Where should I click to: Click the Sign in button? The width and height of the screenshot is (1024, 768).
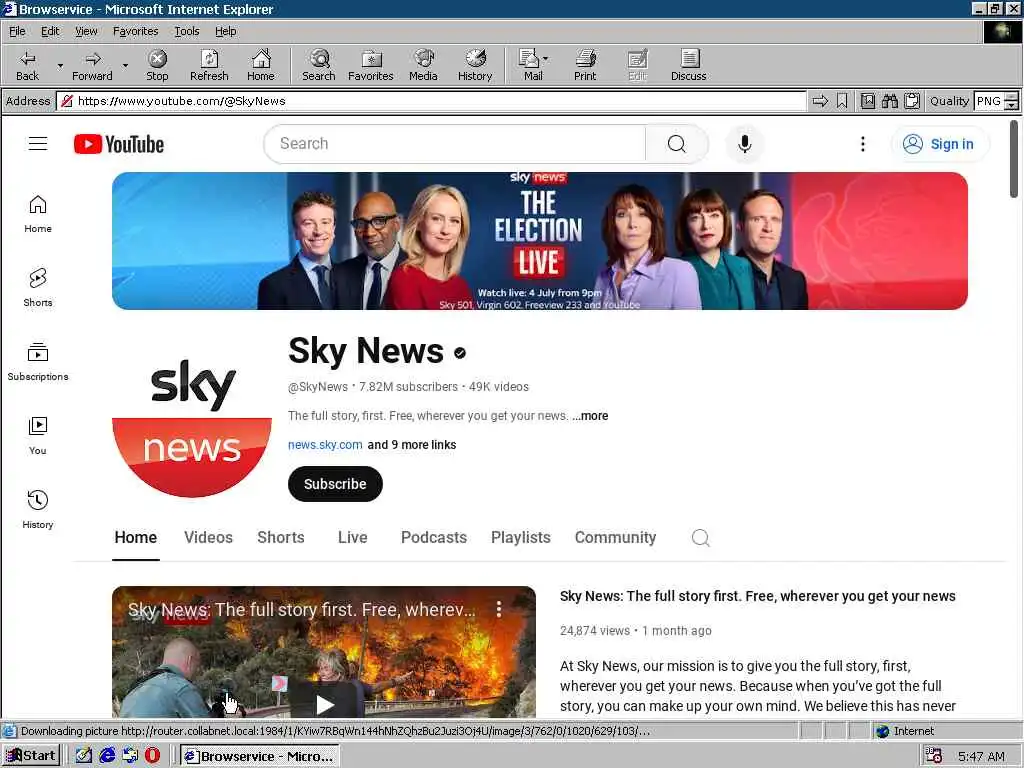[940, 144]
